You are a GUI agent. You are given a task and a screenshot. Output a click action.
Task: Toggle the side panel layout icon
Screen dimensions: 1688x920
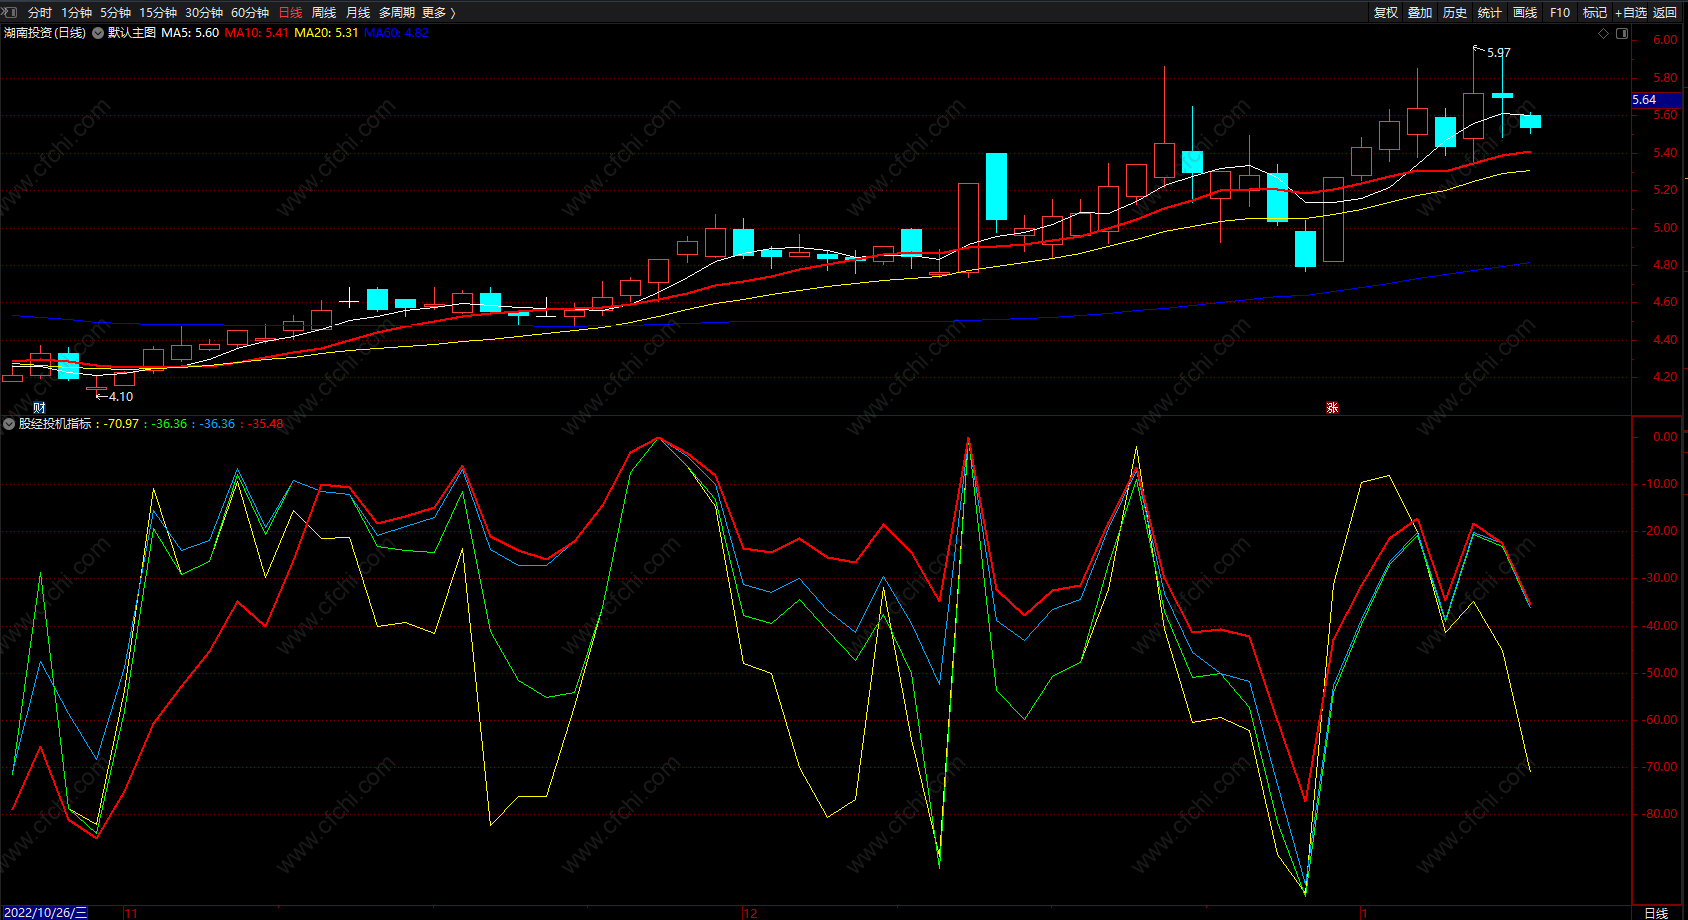coord(1622,33)
